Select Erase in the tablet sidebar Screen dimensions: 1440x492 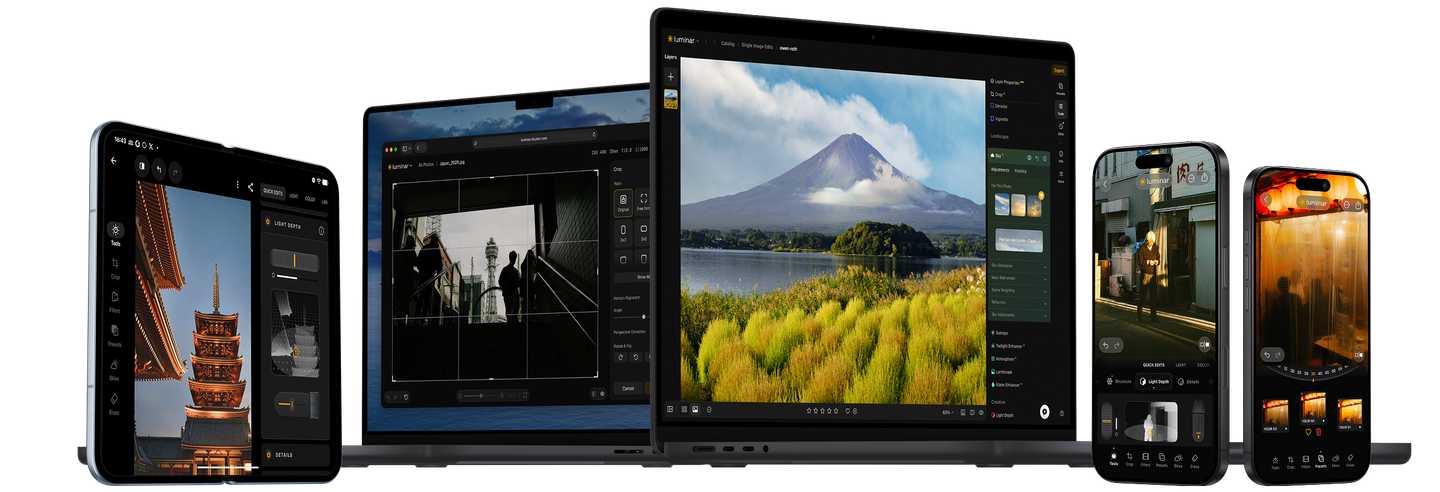114,402
